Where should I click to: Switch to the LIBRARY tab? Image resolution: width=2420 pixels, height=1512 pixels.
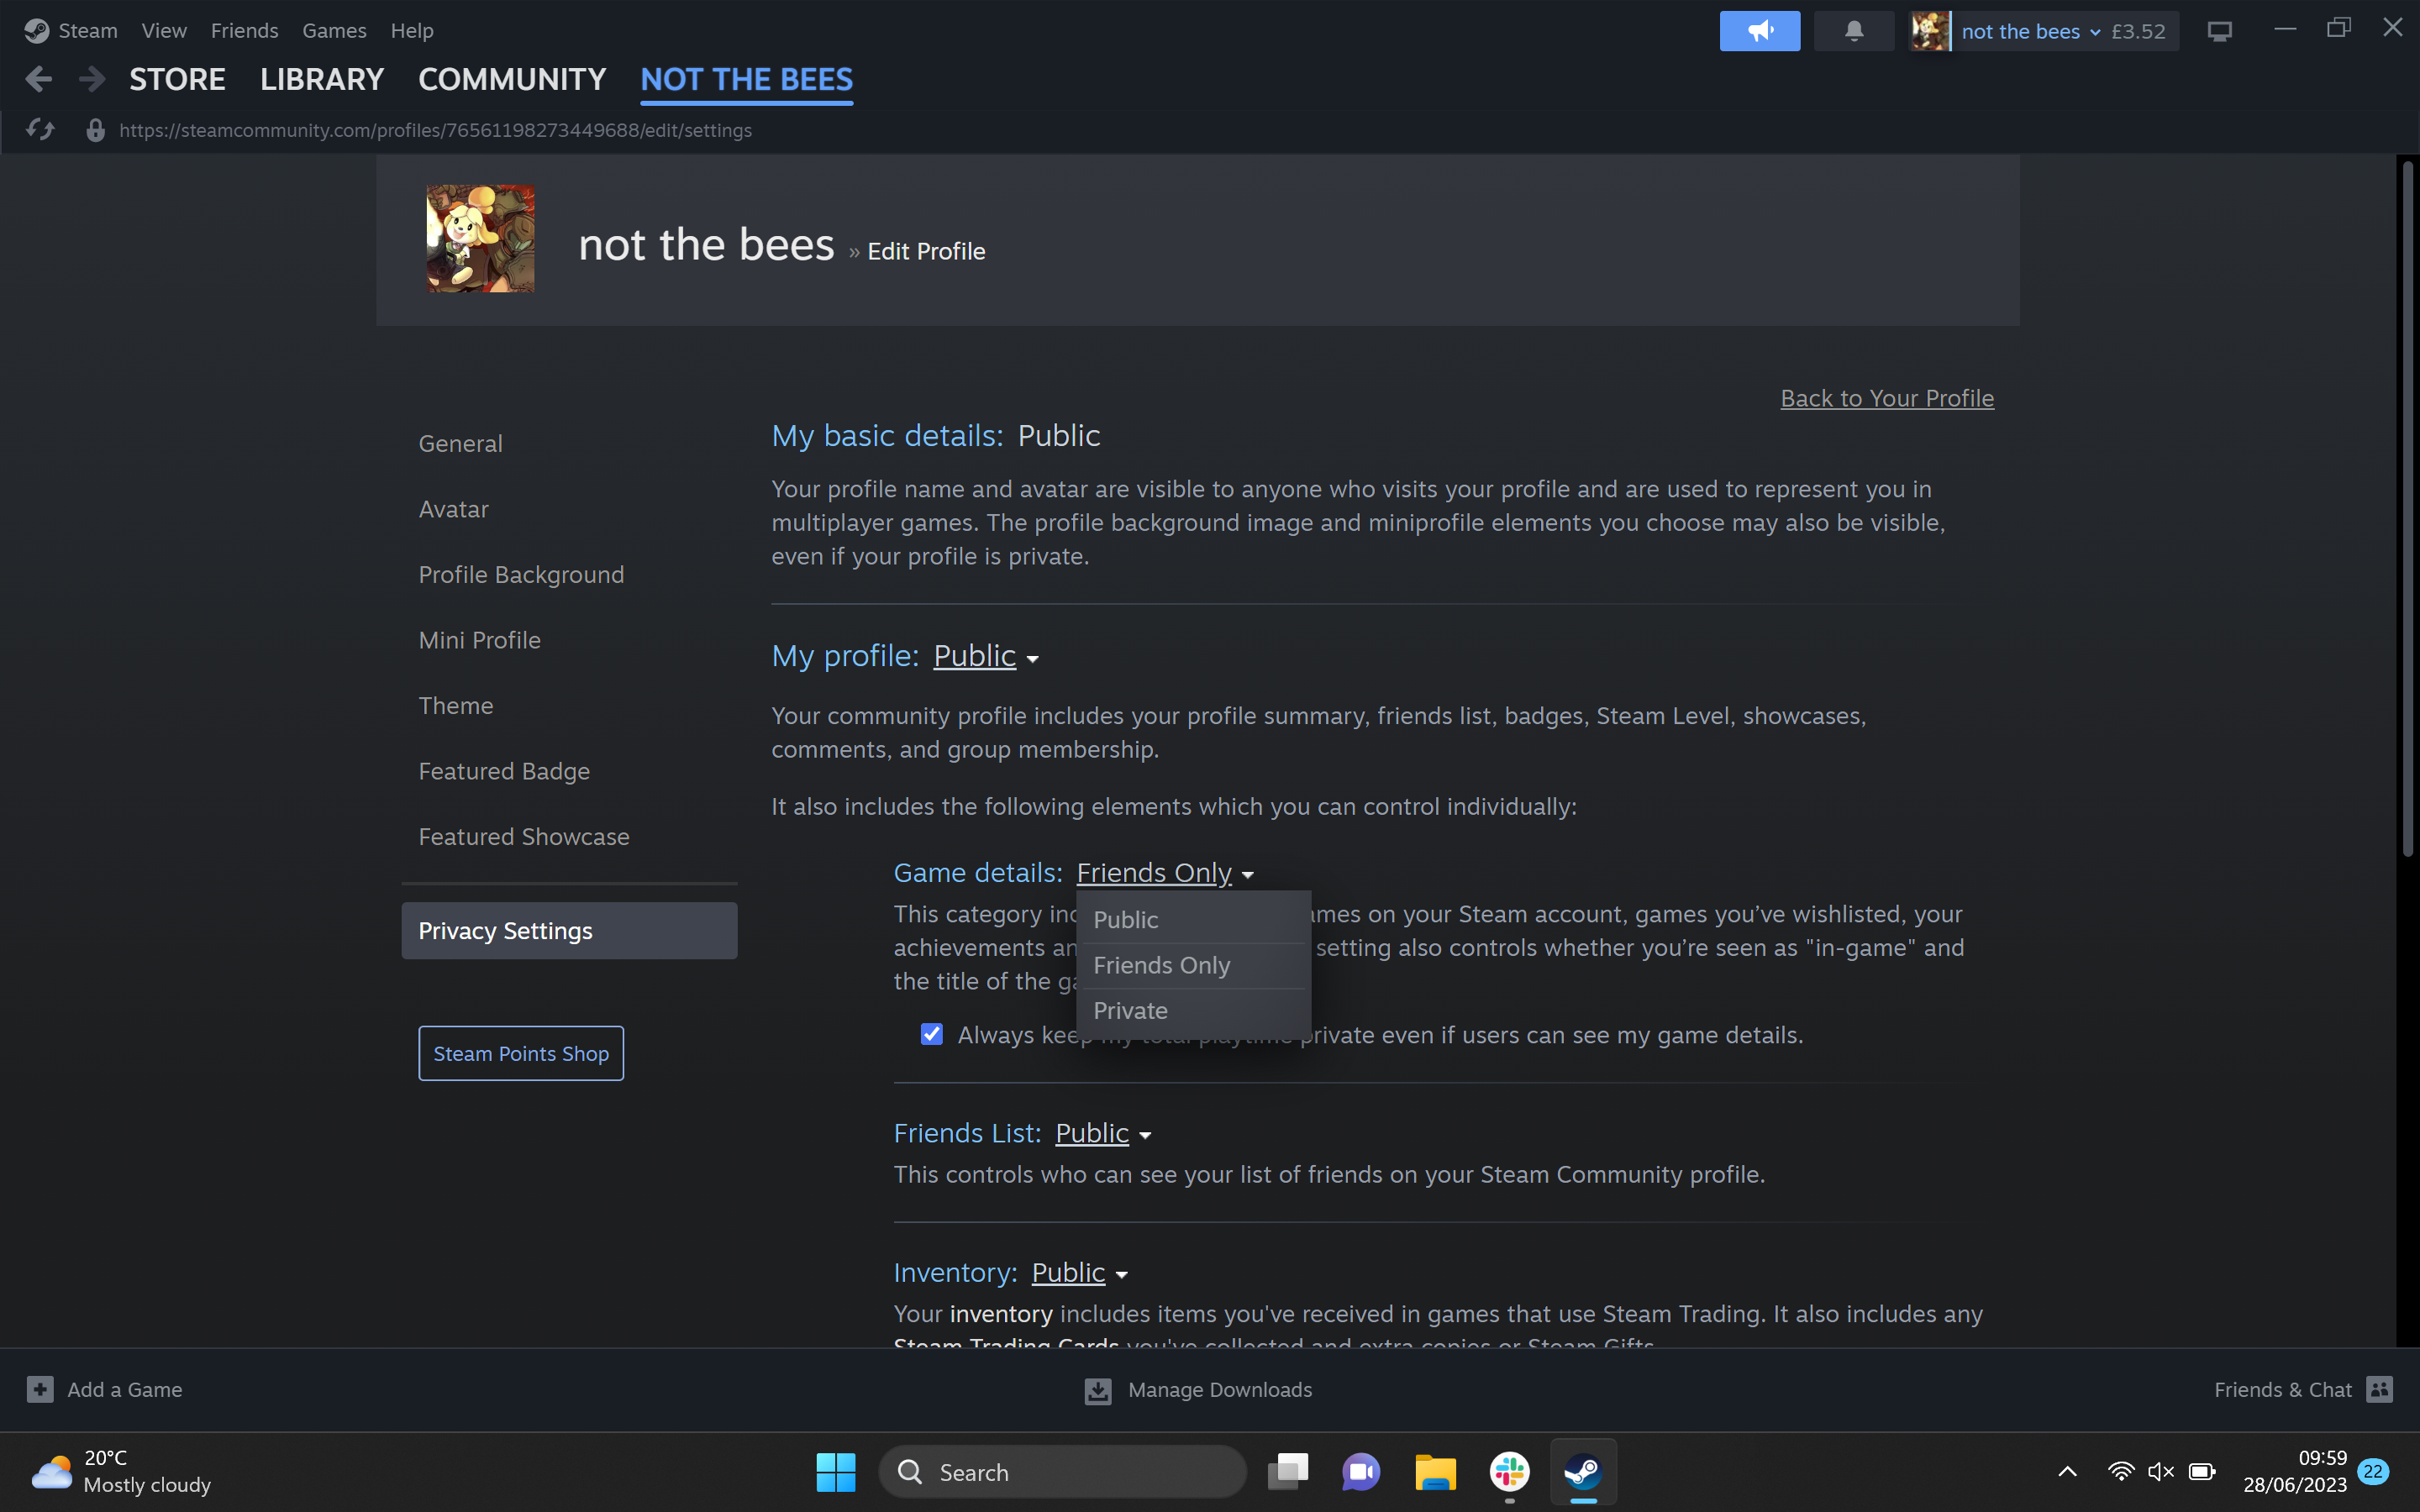(322, 79)
